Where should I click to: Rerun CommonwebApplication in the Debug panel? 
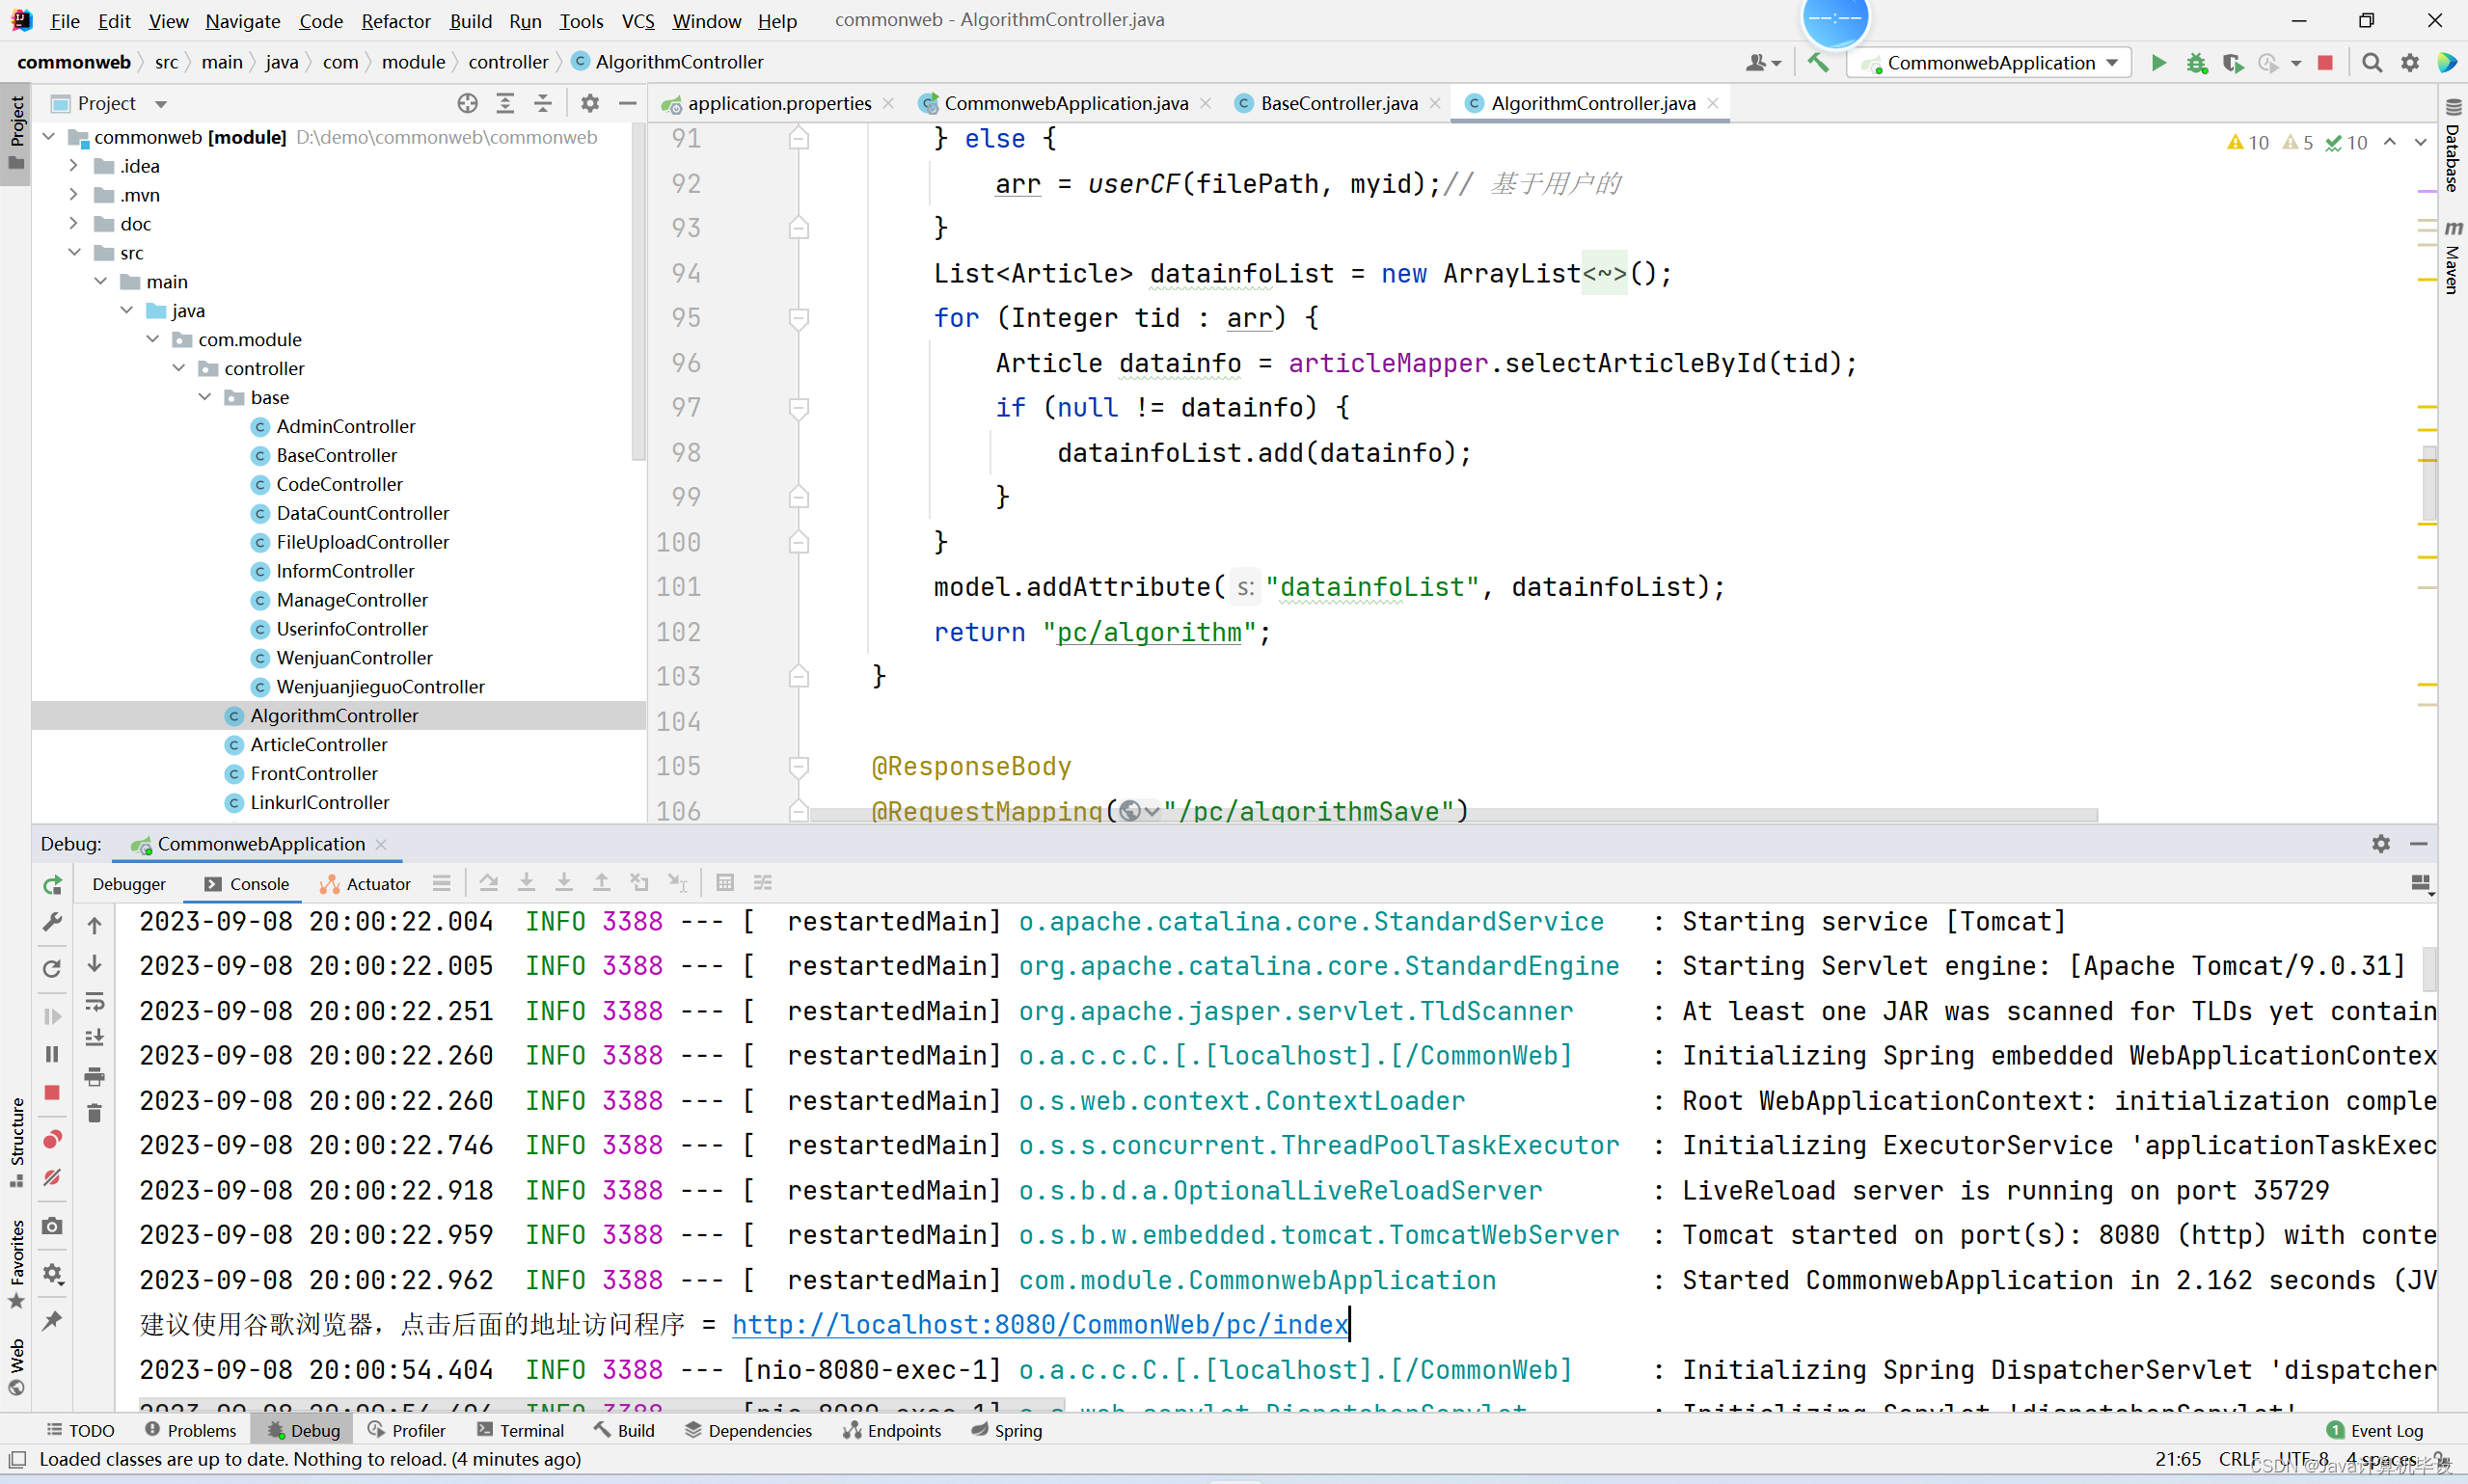(53, 884)
